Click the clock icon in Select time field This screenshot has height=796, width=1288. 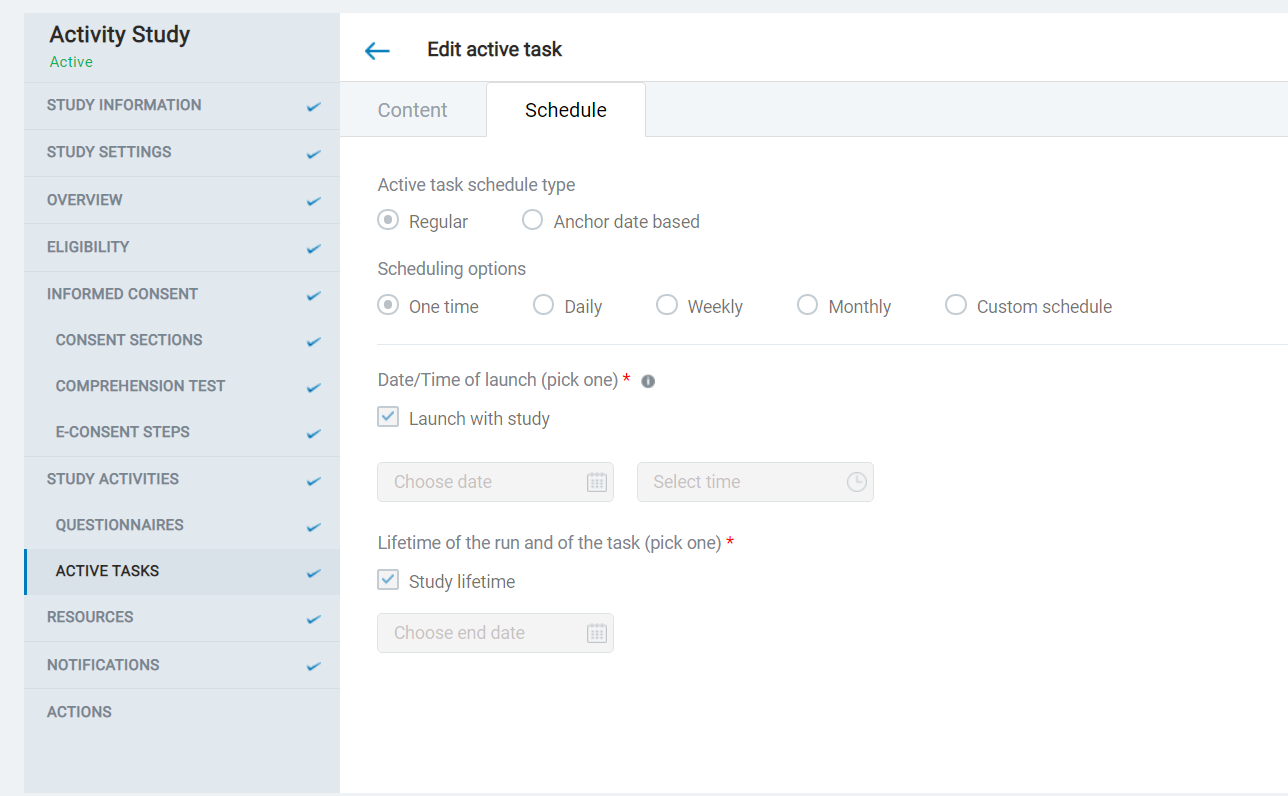[856, 482]
